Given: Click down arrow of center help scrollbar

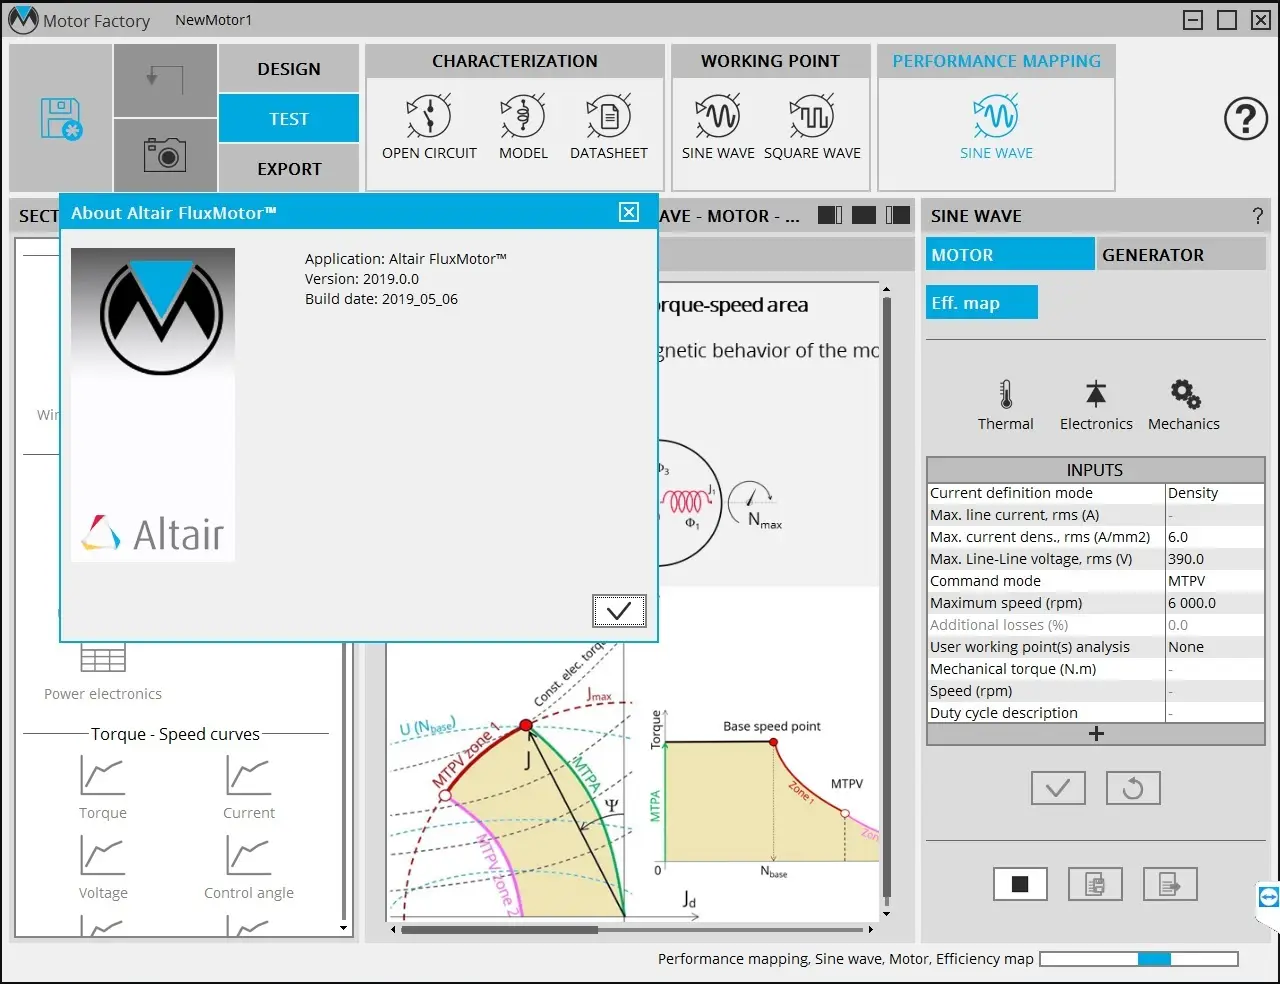Looking at the screenshot, I should coord(886,913).
